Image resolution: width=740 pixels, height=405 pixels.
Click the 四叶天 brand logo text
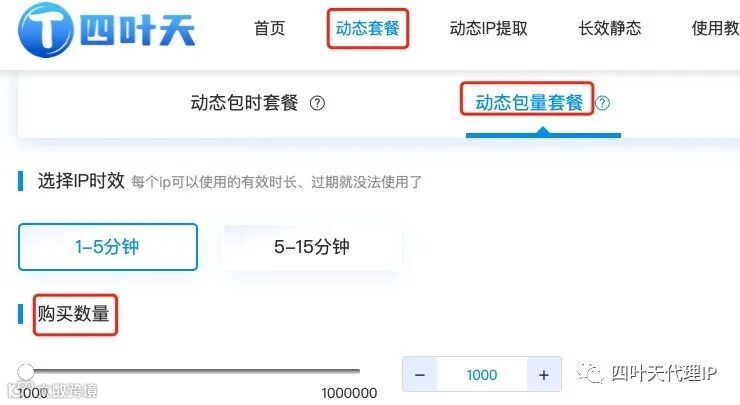[137, 30]
